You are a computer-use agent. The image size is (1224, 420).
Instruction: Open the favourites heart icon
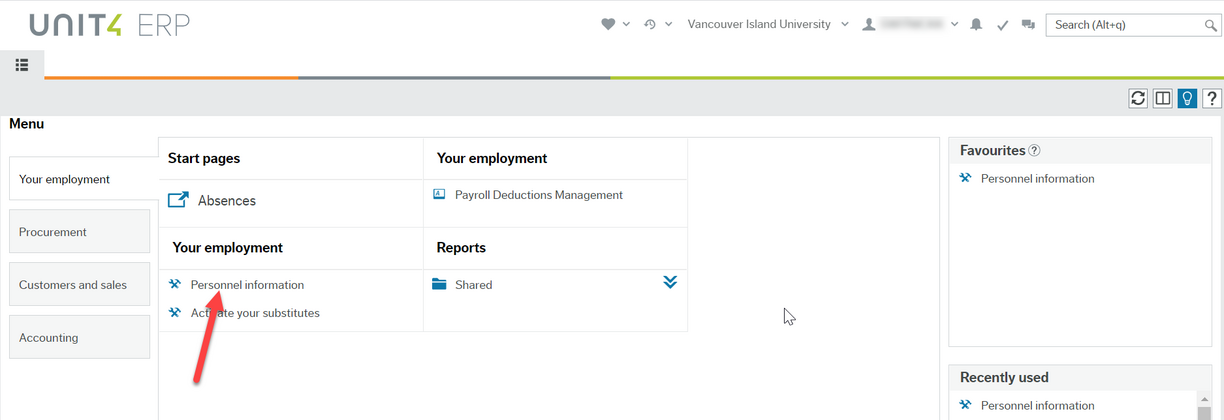tap(608, 25)
